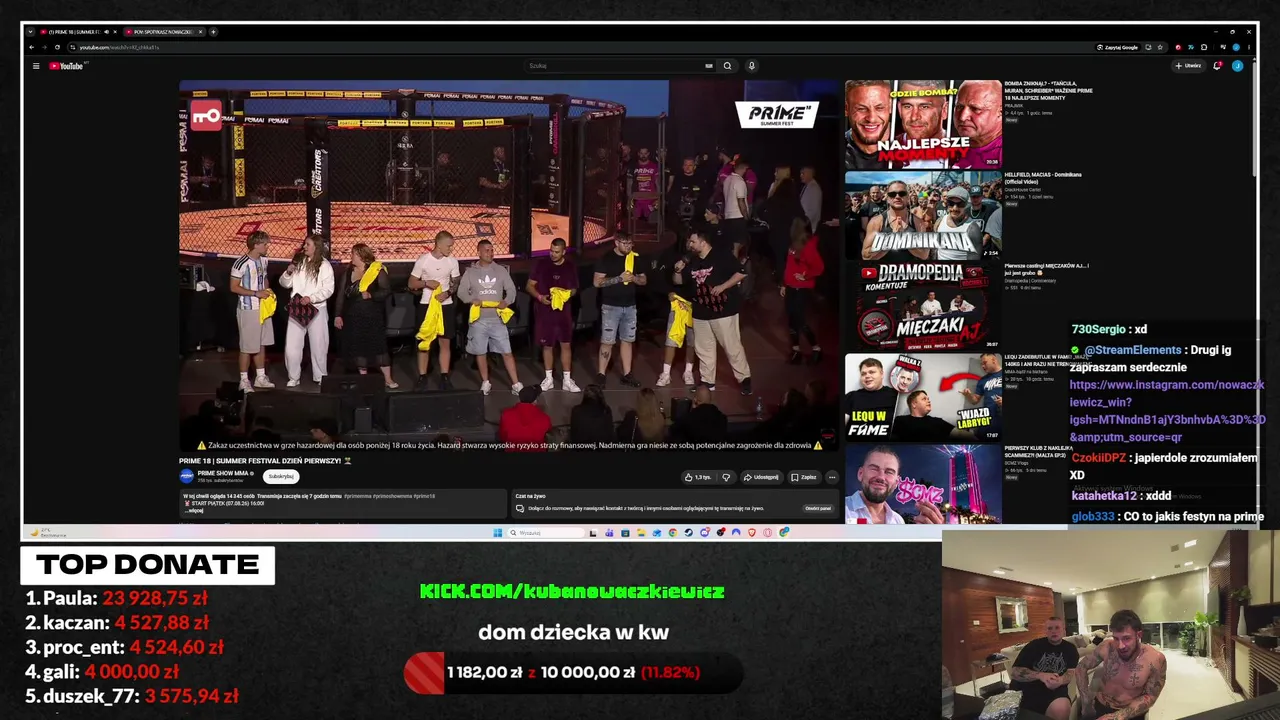Image resolution: width=1280 pixels, height=720 pixels.
Task: Start voice search with the microphone icon
Action: (752, 66)
